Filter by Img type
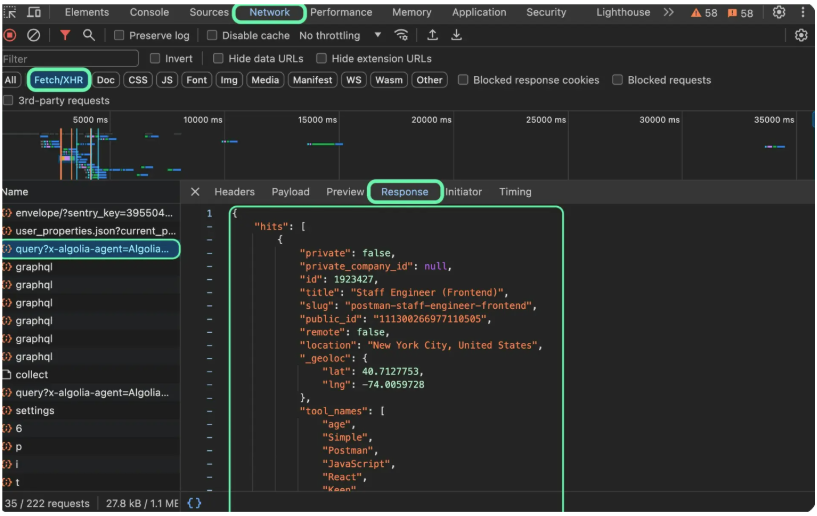 coord(229,80)
